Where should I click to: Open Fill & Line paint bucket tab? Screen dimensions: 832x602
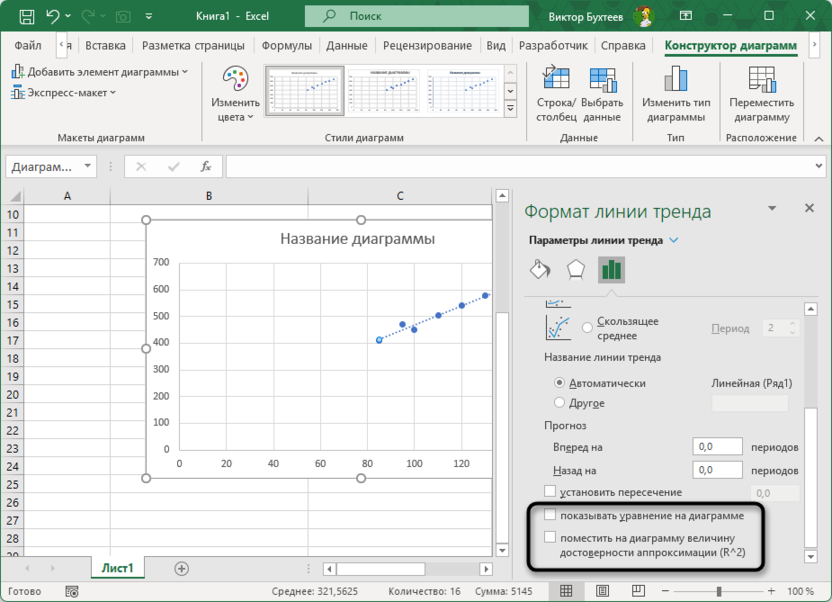point(539,270)
